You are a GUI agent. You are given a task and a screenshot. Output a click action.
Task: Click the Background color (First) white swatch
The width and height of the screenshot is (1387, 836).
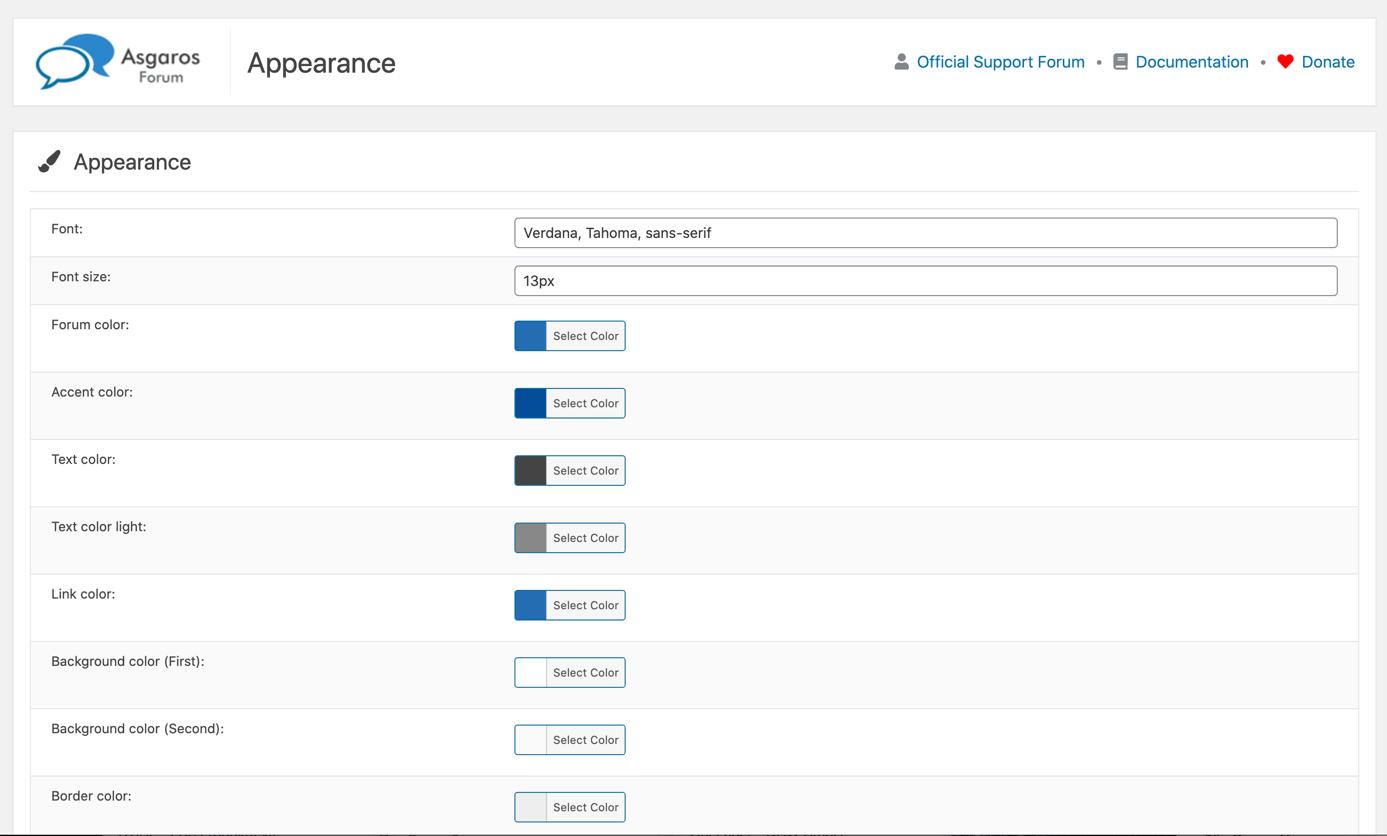point(531,673)
